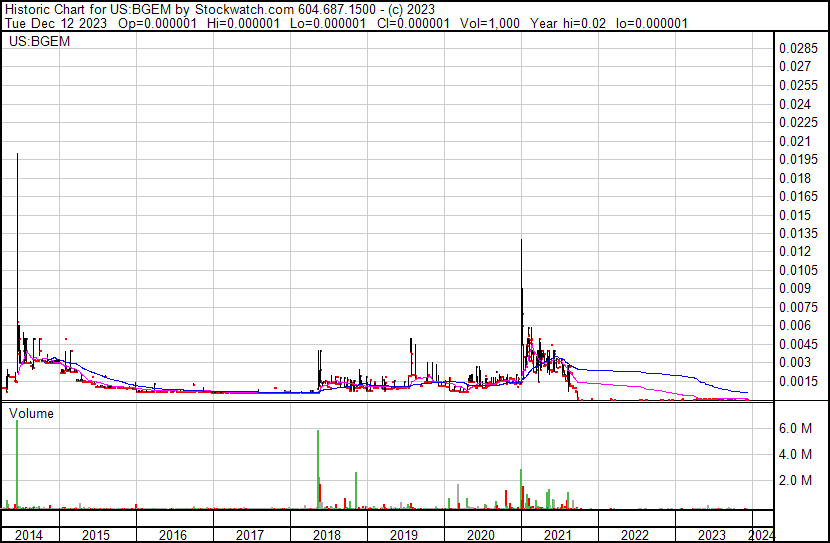Select the 2021 year label
Screen dimensions: 830x543
click(558, 535)
